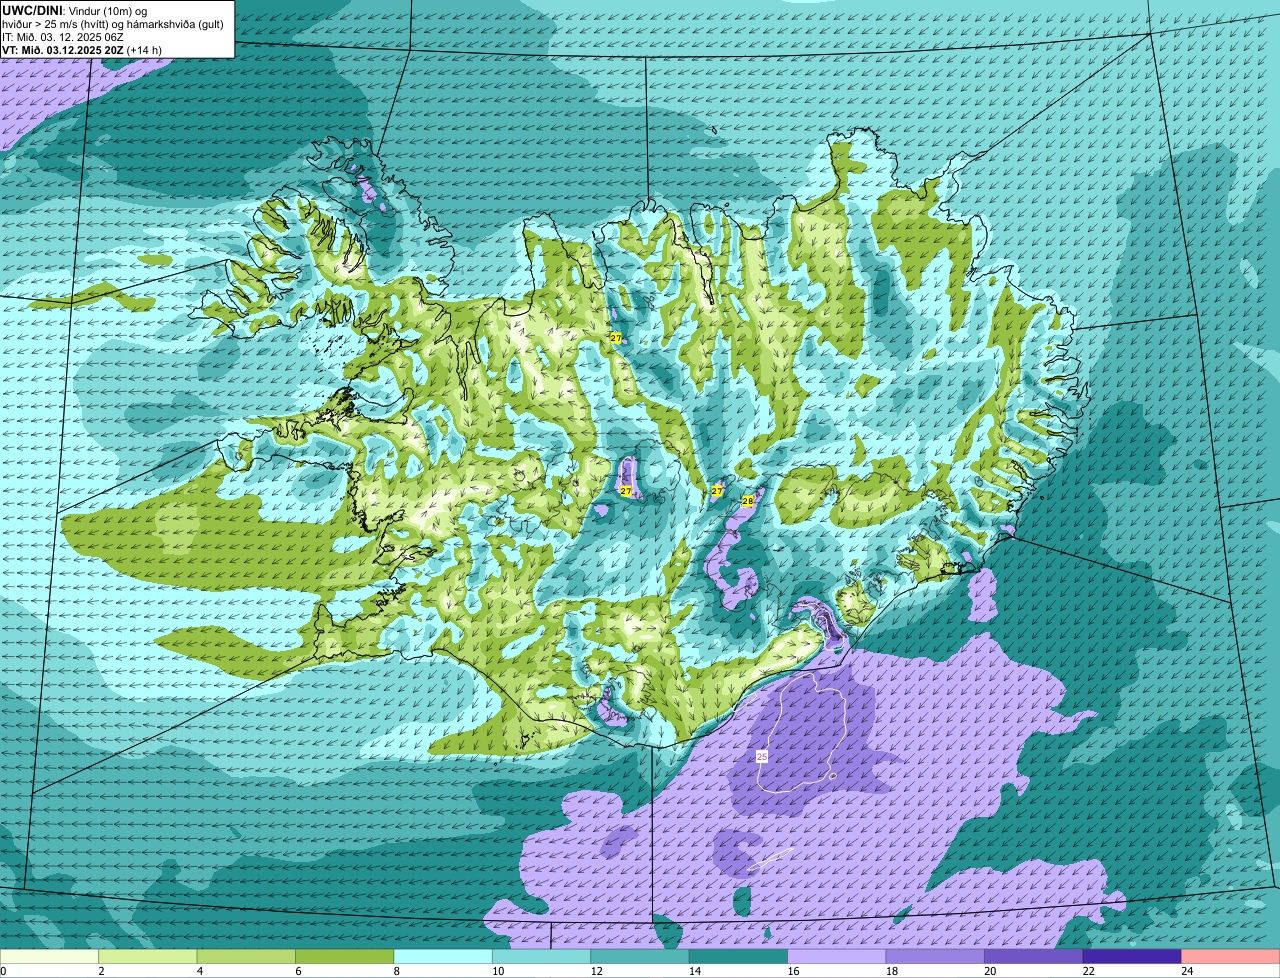The width and height of the screenshot is (1280, 978).
Task: Click the legend tick label "8"
Action: point(395,971)
